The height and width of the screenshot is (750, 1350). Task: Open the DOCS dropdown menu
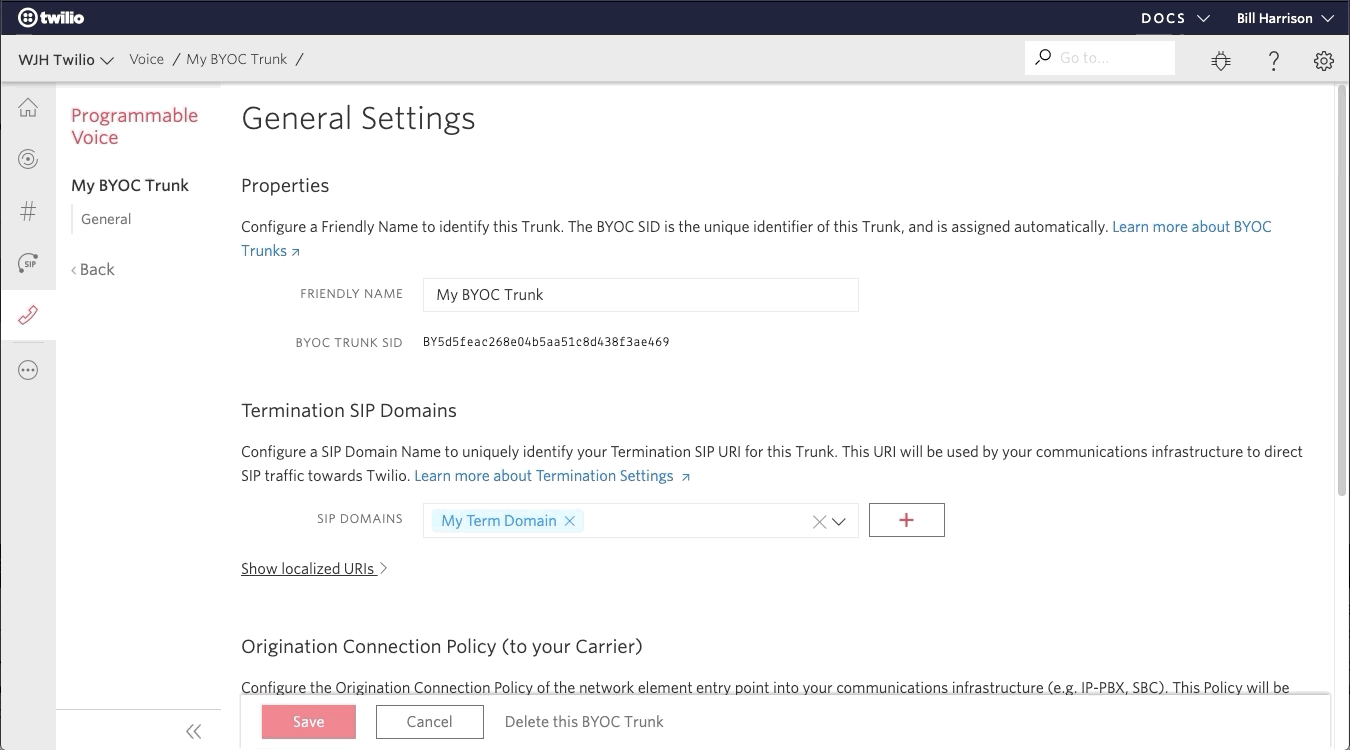click(1175, 18)
